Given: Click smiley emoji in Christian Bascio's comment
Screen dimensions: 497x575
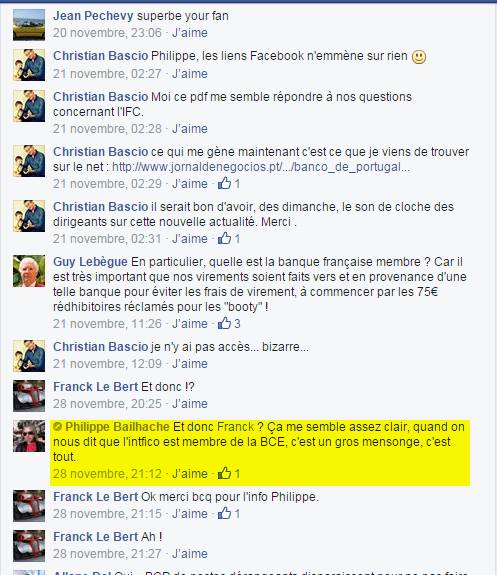Looking at the screenshot, I should (419, 57).
